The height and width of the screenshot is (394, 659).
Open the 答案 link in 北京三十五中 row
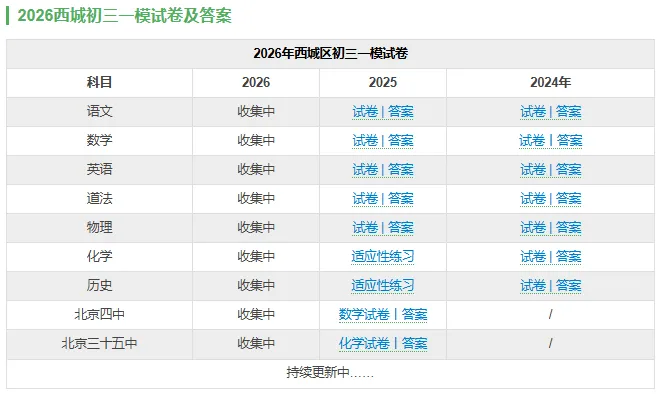(414, 344)
